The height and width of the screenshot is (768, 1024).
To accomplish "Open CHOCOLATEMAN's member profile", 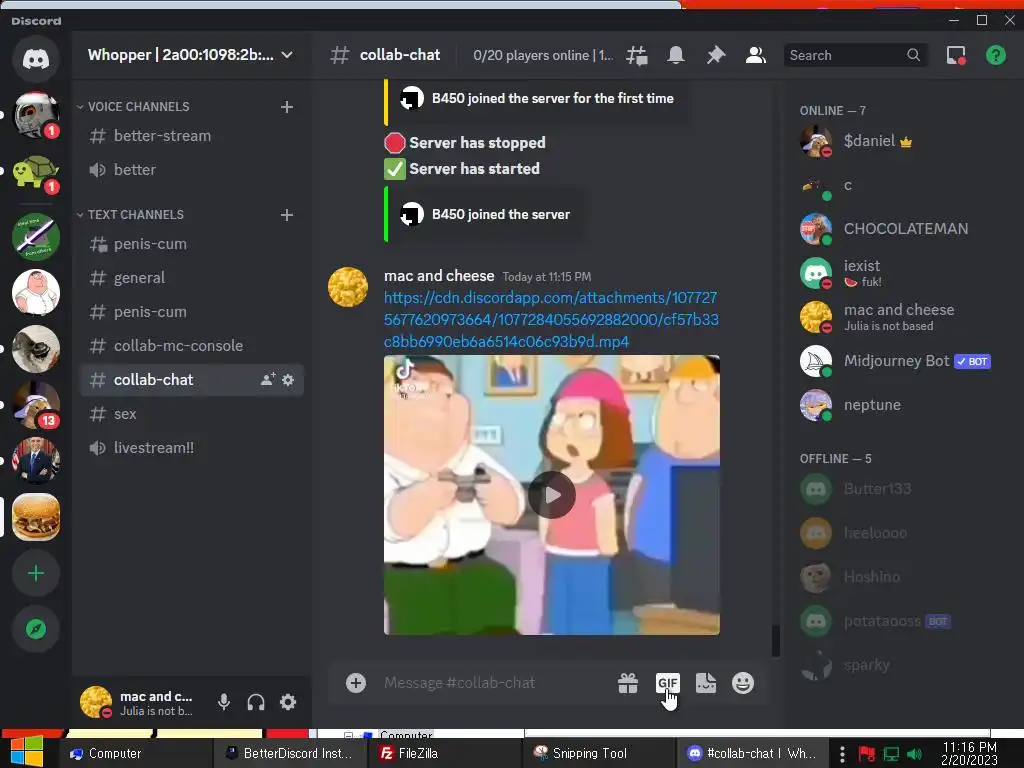I will point(901,229).
